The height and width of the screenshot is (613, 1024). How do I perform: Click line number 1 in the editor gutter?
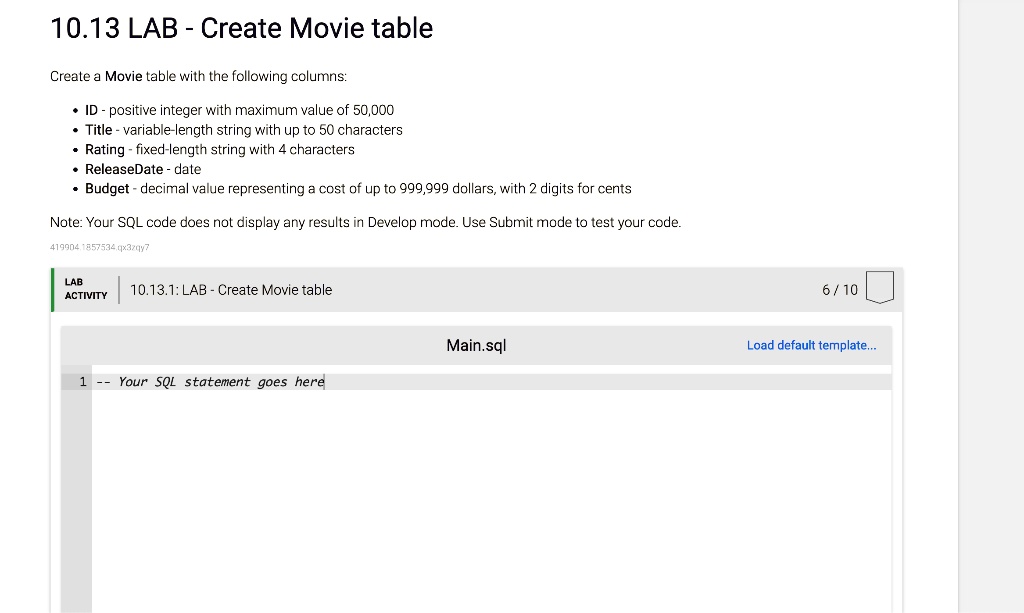(80, 381)
